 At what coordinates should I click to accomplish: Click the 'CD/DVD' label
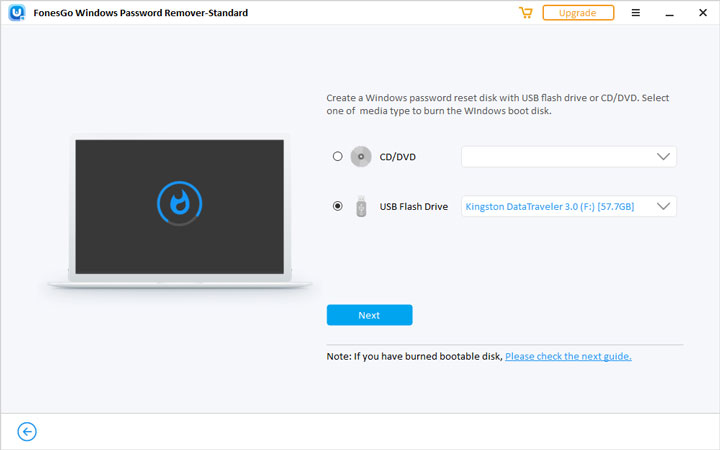(398, 157)
